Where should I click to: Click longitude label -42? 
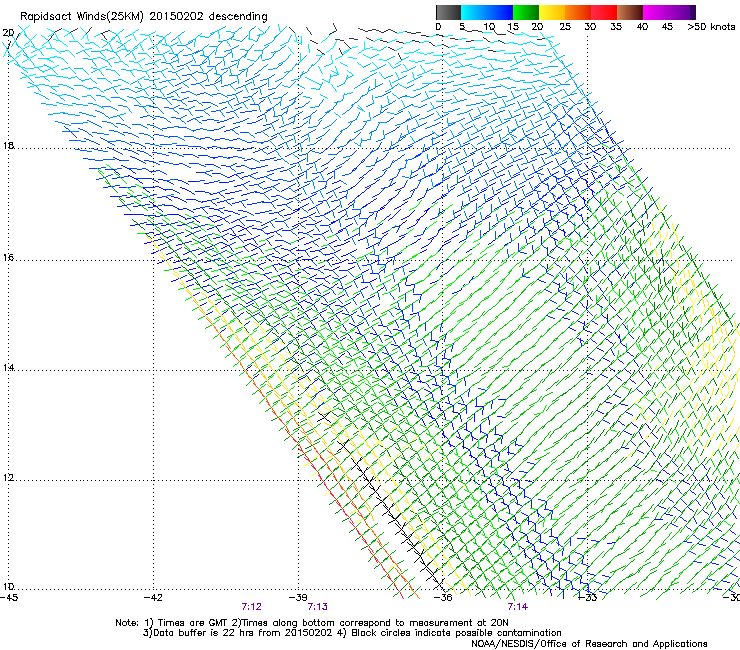pyautogui.click(x=153, y=598)
